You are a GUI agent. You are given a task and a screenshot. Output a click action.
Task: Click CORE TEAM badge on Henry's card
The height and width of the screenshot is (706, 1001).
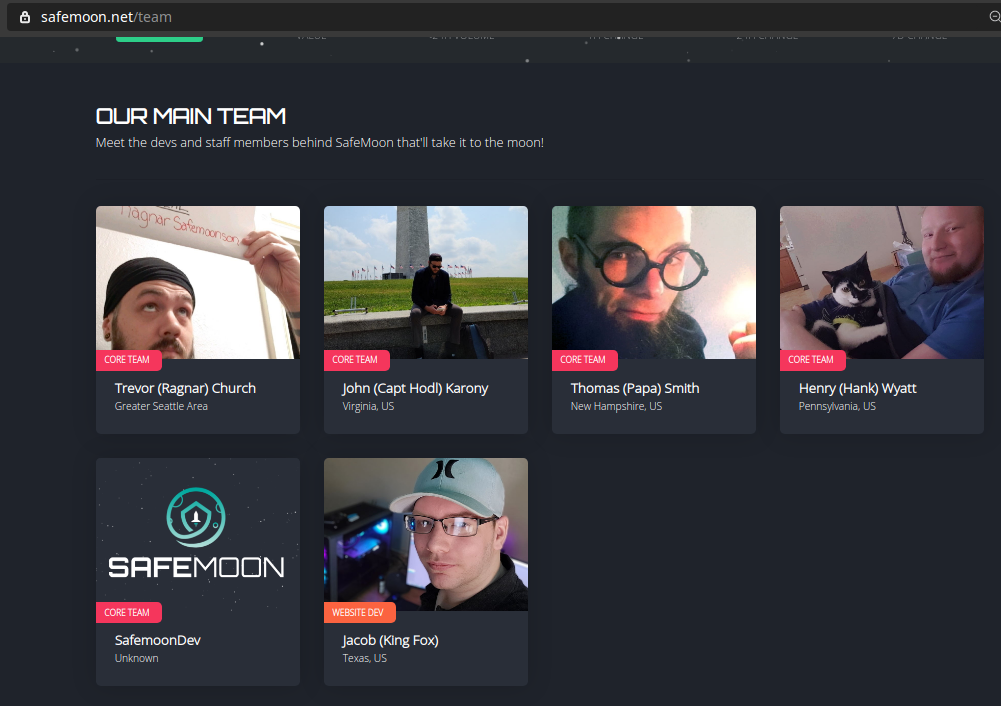[x=812, y=360]
